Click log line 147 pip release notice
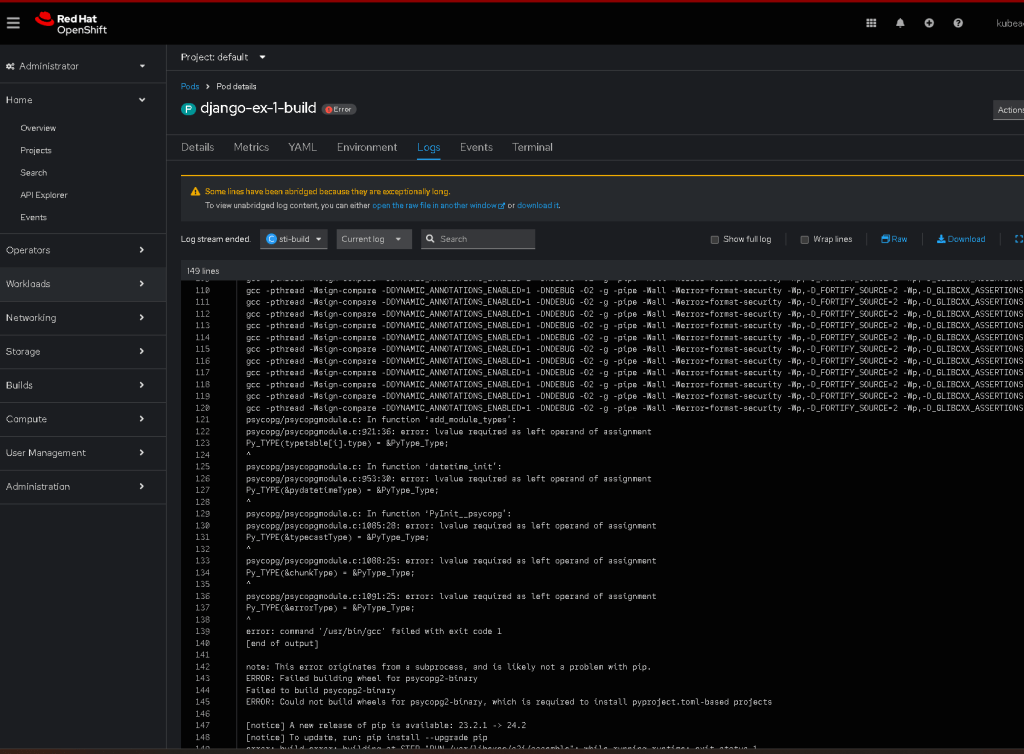The image size is (1024, 754). click(x=386, y=725)
